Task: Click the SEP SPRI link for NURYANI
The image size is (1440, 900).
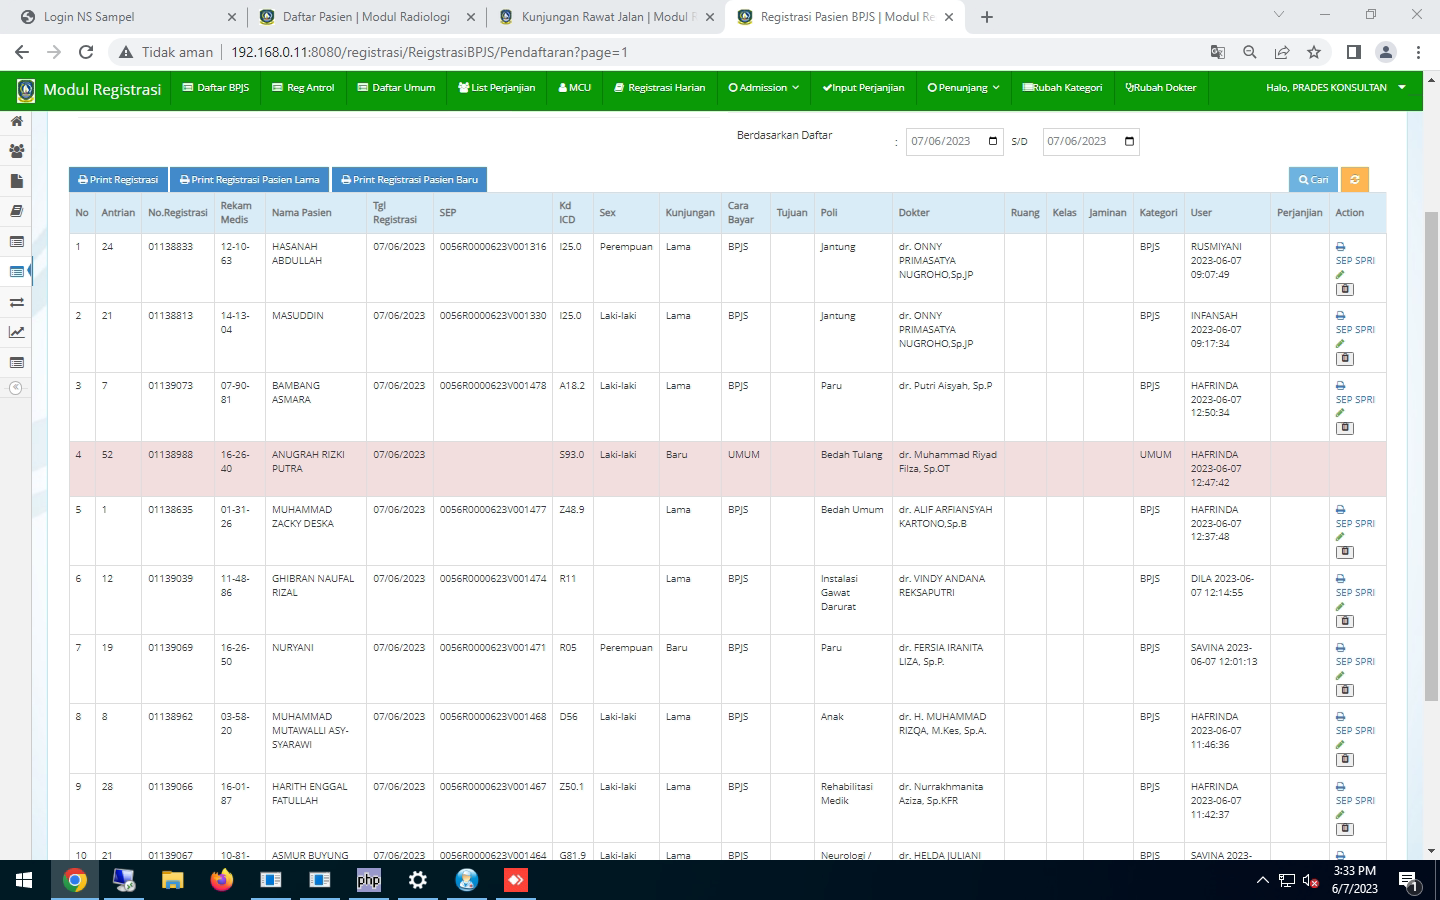Action: tap(1355, 661)
